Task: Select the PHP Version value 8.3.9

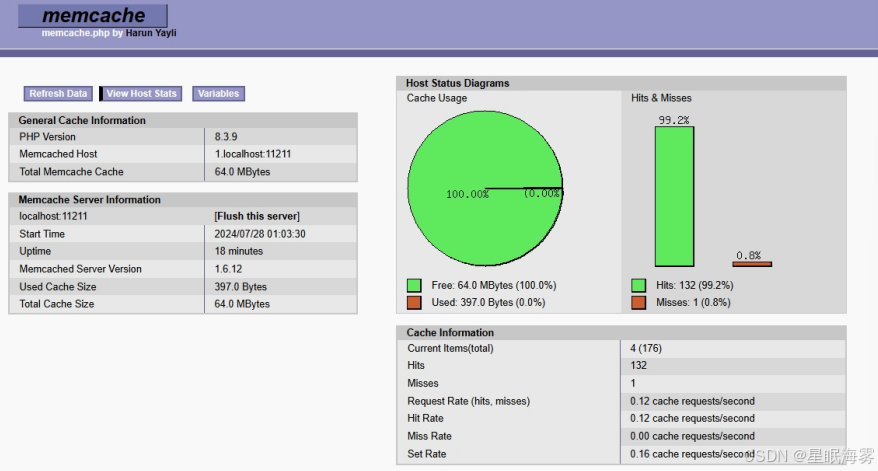Action: [x=226, y=137]
